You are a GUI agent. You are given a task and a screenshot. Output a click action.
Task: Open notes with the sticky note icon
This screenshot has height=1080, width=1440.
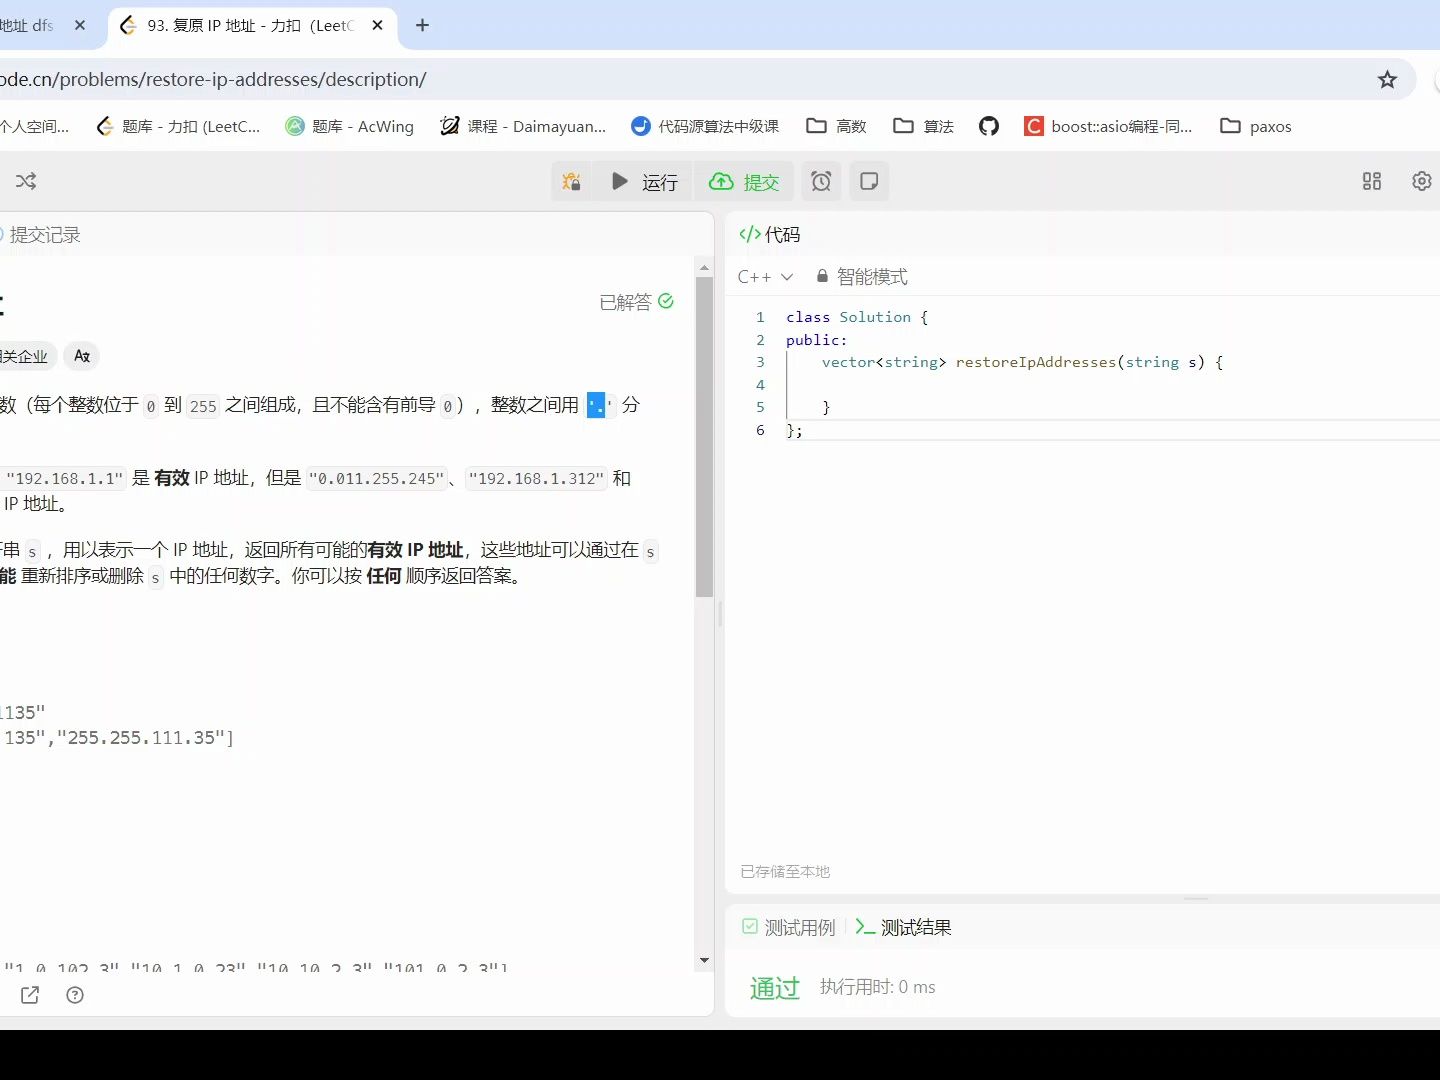868,181
